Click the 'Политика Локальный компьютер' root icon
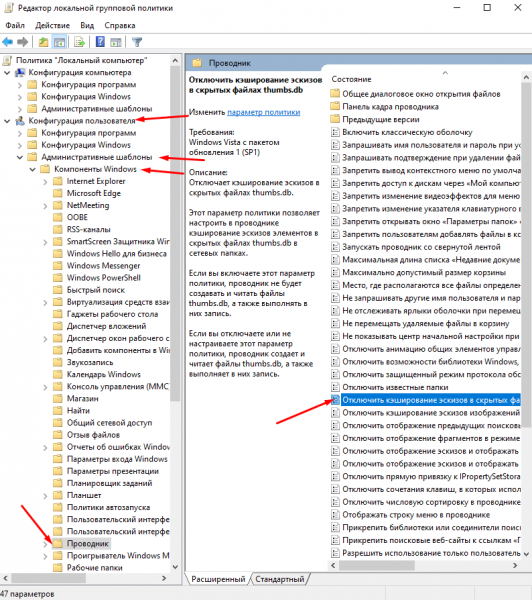The height and width of the screenshot is (600, 532). coord(7,60)
